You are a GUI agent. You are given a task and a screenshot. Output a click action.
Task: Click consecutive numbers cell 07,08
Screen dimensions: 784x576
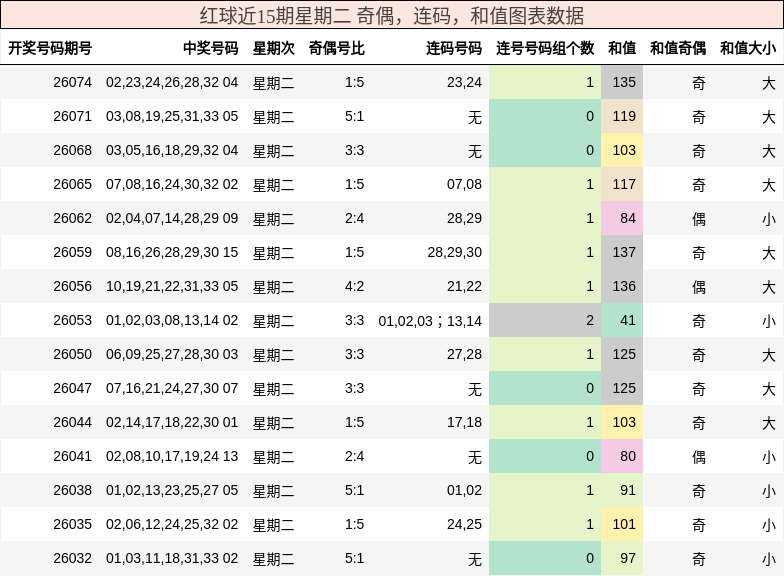pyautogui.click(x=464, y=184)
